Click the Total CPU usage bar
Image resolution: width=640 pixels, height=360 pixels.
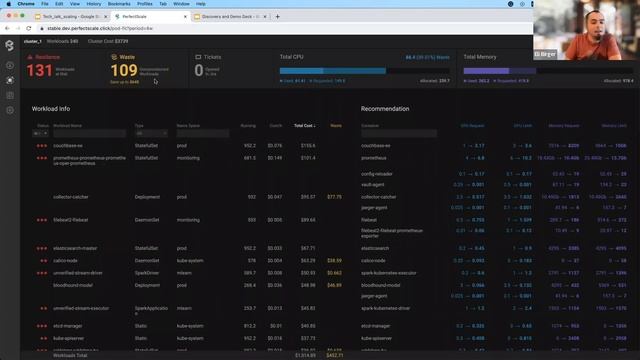tap(364, 71)
